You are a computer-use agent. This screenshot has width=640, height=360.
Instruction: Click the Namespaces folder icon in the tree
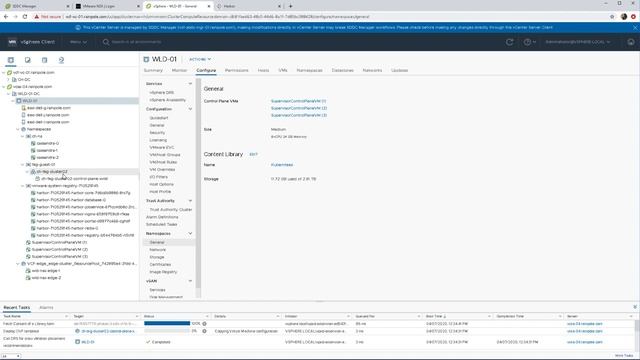[23, 129]
